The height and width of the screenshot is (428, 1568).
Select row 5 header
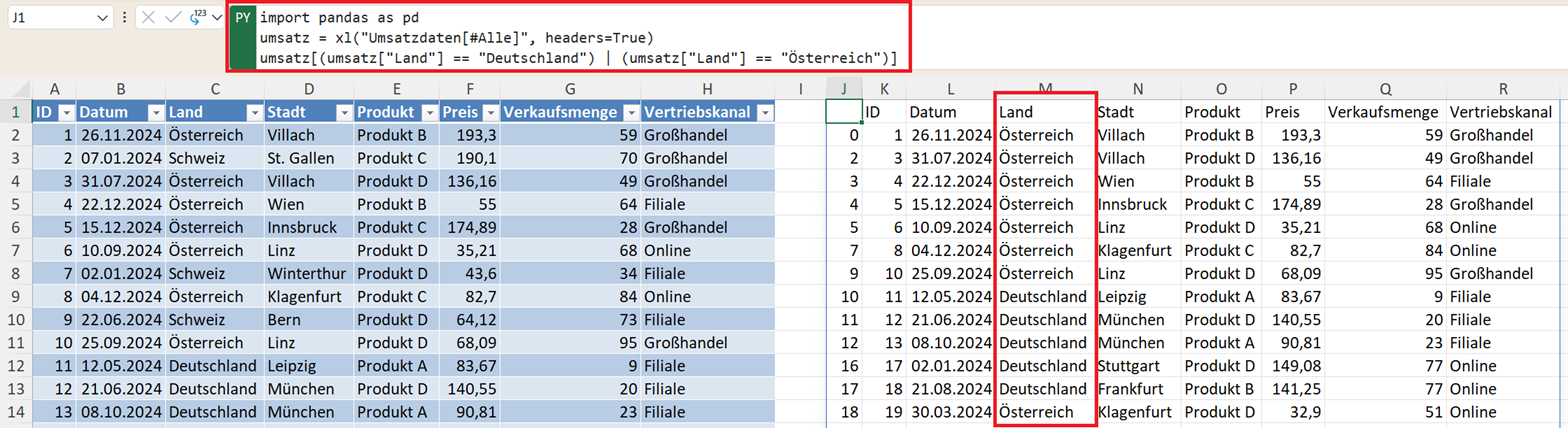pos(16,204)
